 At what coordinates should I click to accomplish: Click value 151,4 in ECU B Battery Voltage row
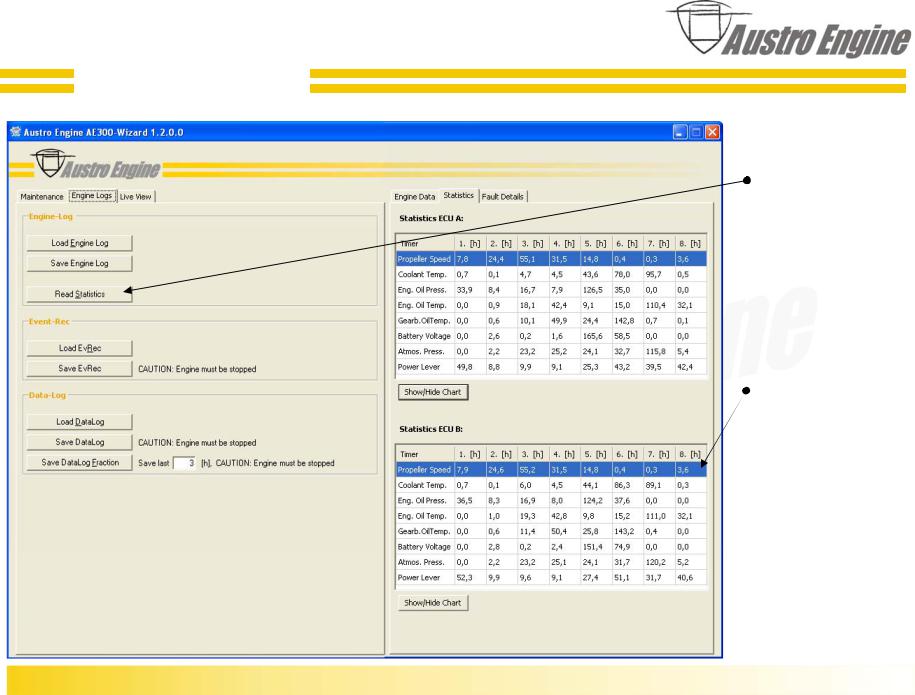click(x=592, y=547)
